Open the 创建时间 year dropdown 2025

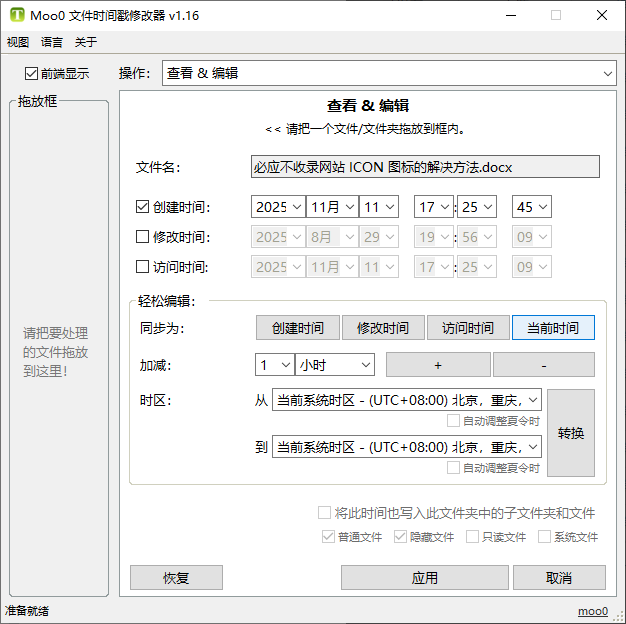pos(278,207)
